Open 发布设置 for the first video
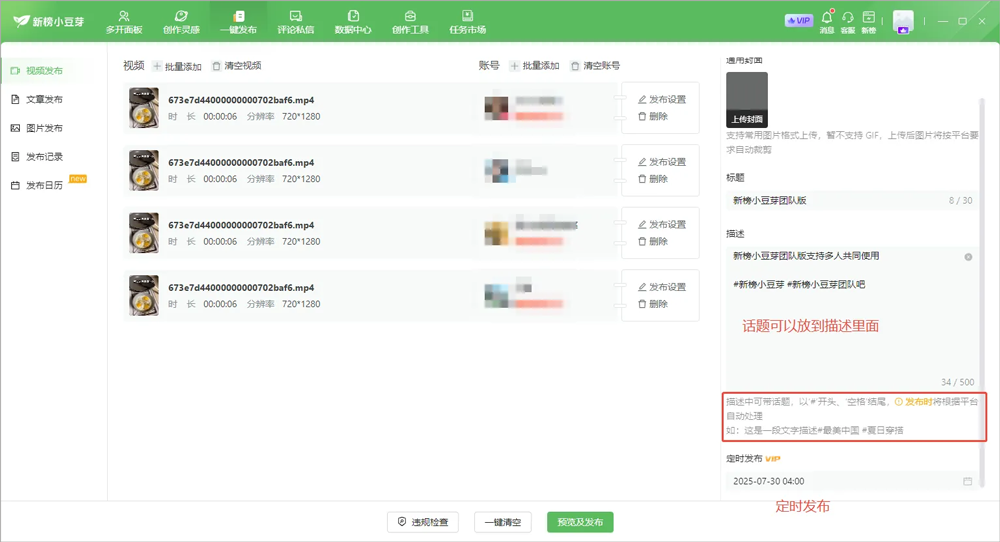 662,100
